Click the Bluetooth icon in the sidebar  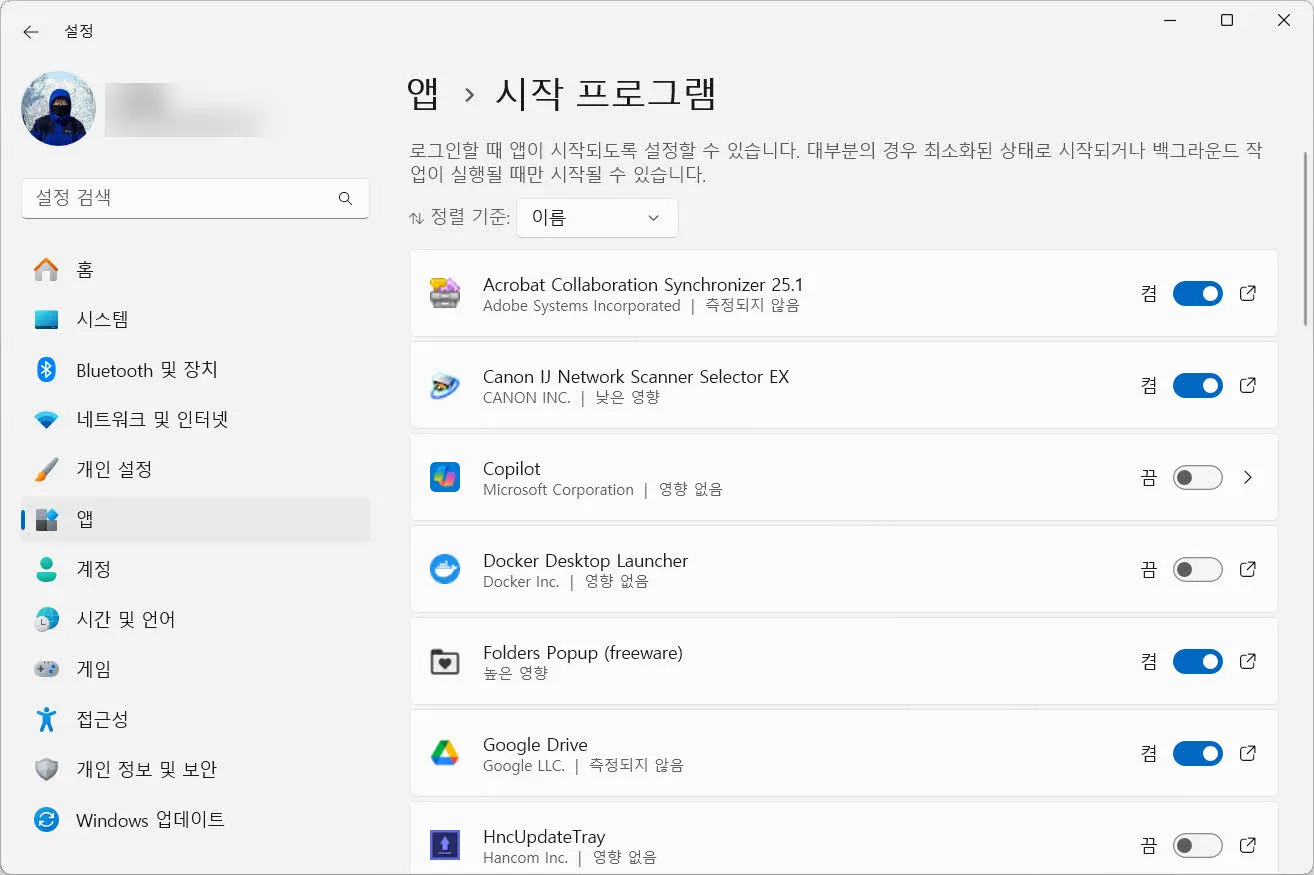coord(46,370)
